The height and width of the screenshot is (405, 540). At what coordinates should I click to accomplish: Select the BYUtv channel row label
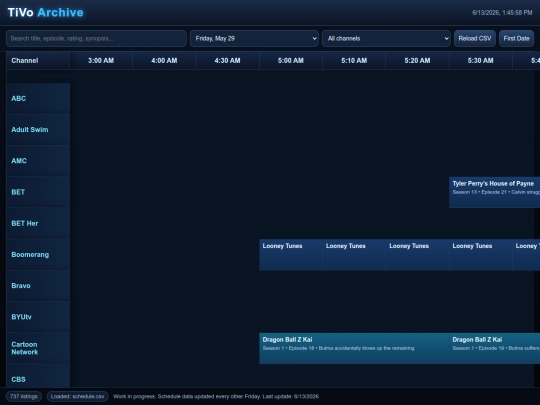[38, 317]
